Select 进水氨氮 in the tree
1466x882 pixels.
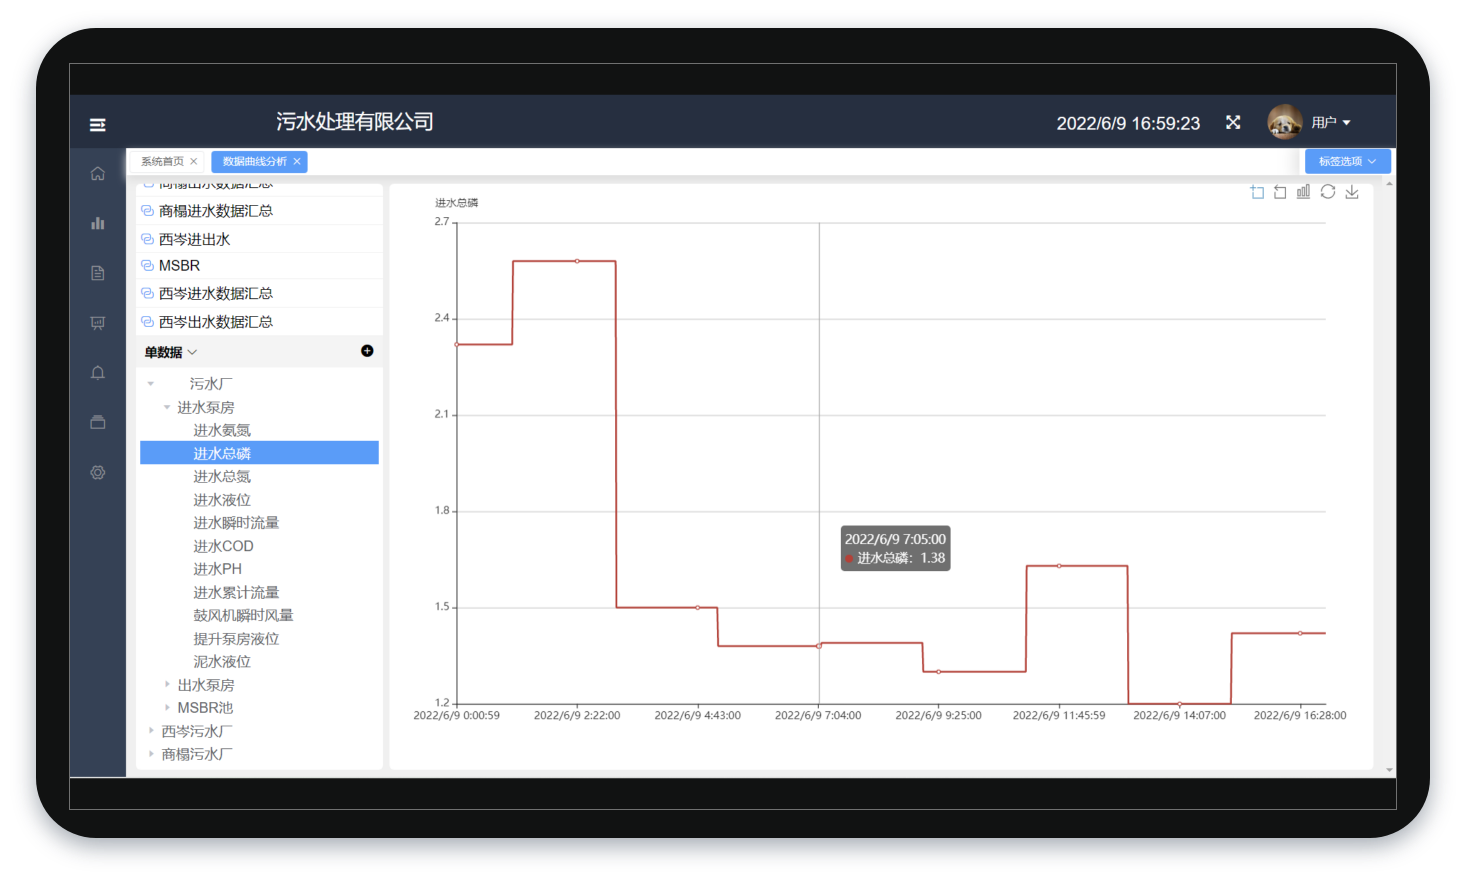(222, 430)
